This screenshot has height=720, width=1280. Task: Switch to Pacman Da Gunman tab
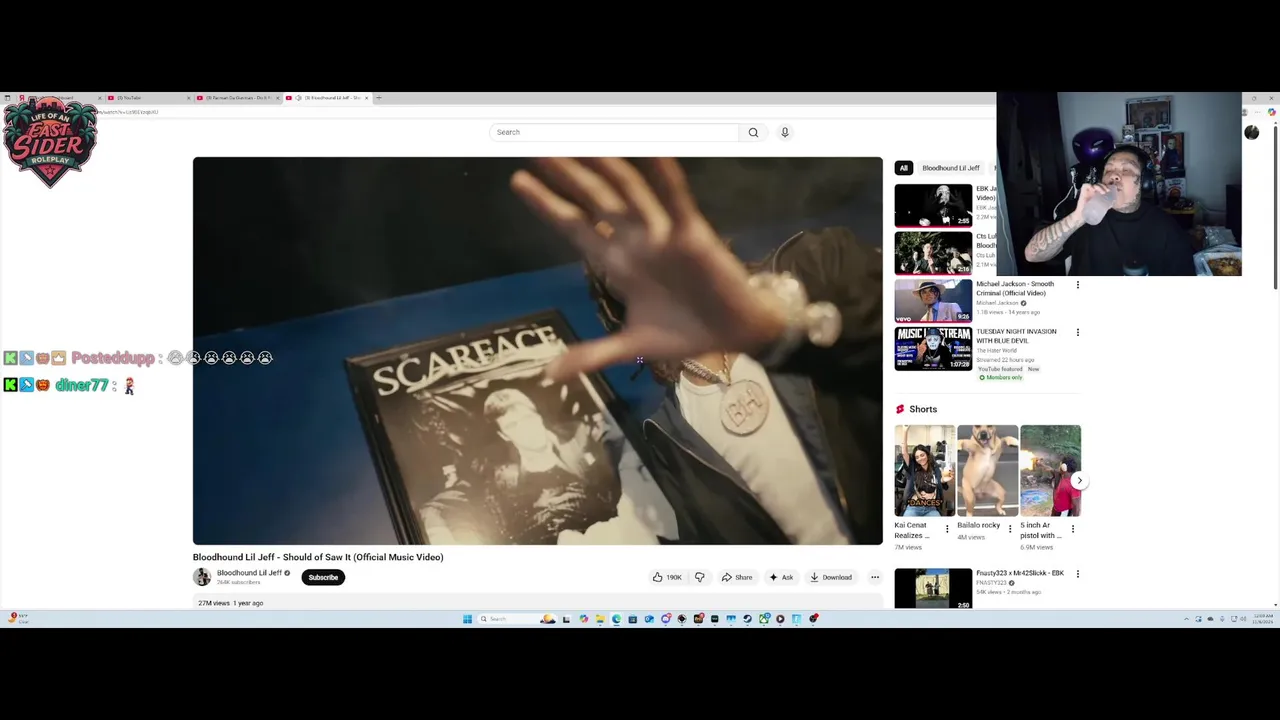point(237,98)
